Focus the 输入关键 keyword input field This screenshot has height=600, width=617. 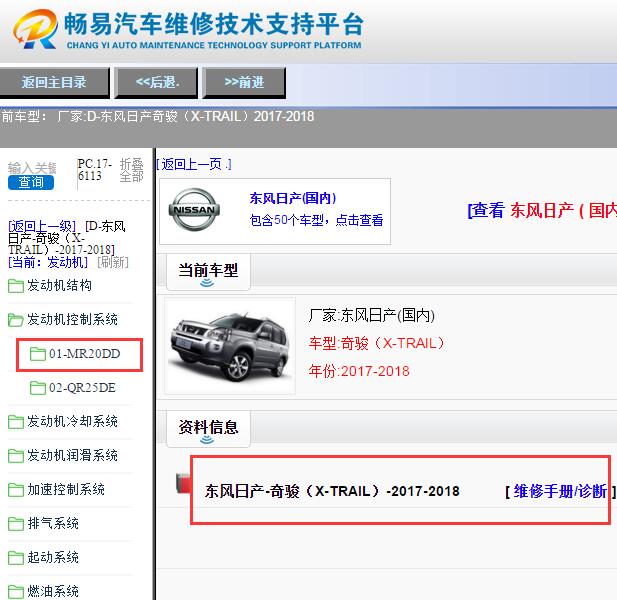[x=32, y=168]
